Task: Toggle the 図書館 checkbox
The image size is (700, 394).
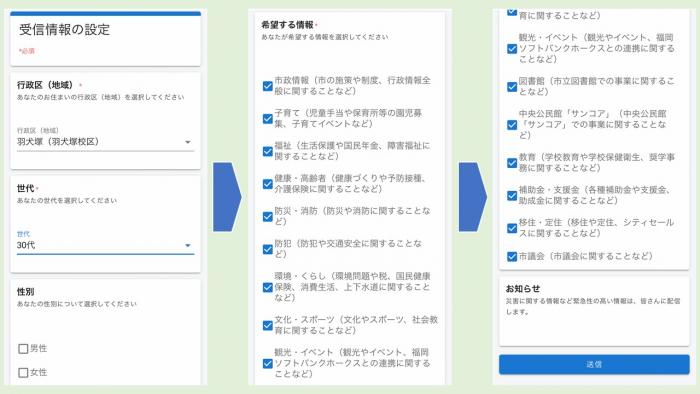Action: coord(512,87)
